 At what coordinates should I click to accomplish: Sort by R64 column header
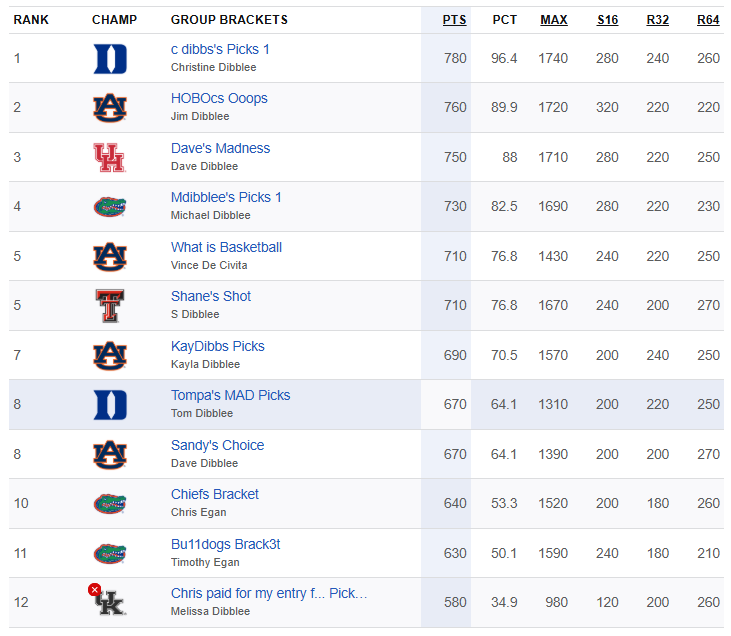point(708,20)
